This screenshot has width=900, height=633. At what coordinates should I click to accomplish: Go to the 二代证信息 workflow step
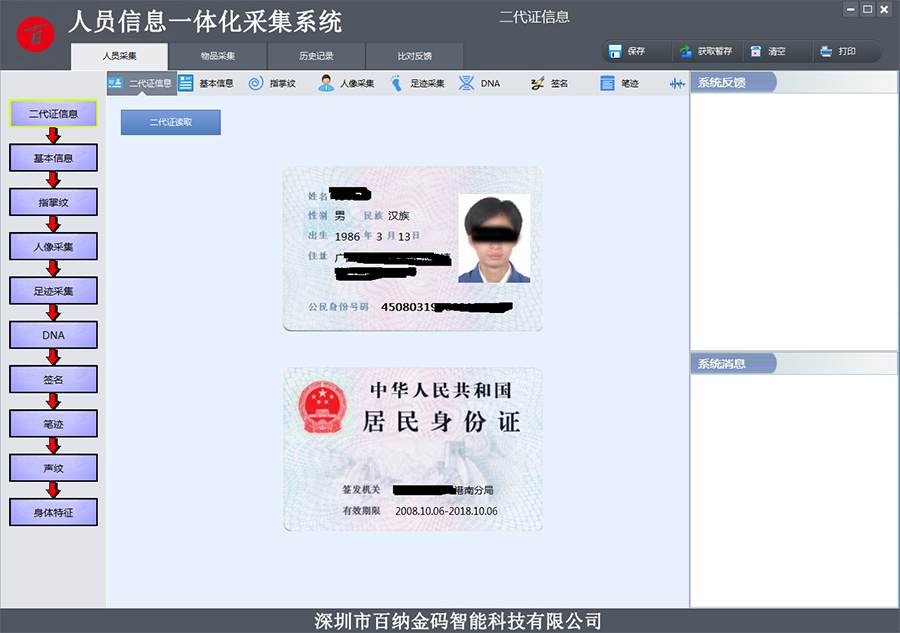coord(53,114)
